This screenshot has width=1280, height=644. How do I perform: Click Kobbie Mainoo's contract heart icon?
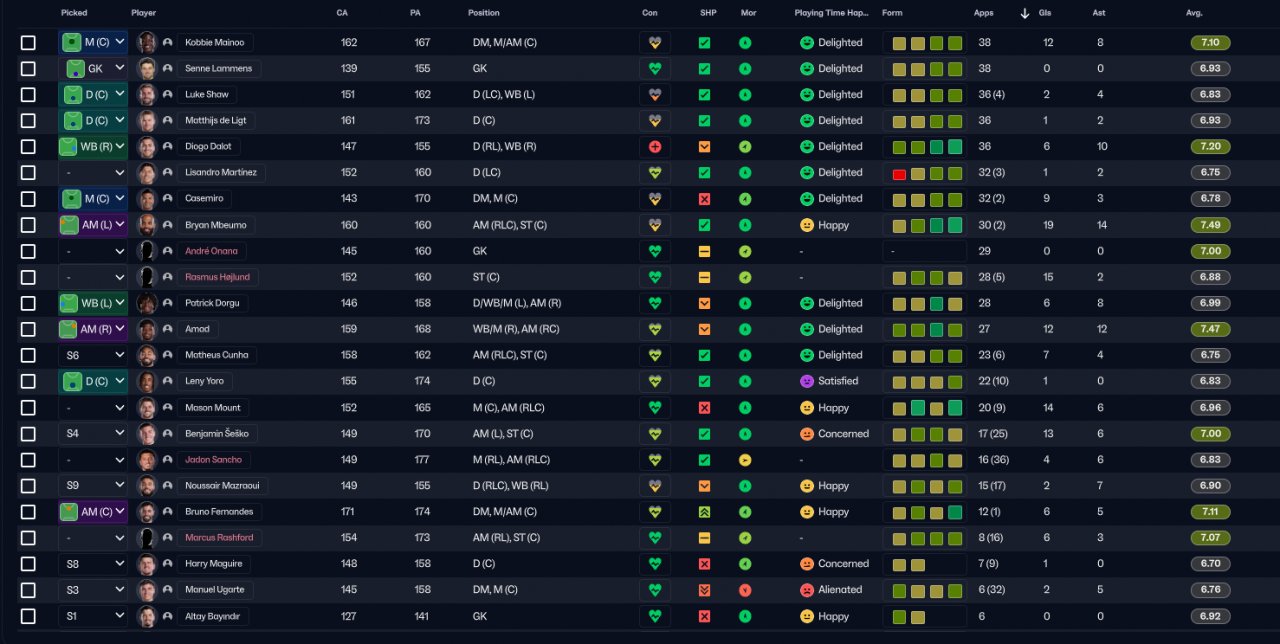tap(655, 43)
